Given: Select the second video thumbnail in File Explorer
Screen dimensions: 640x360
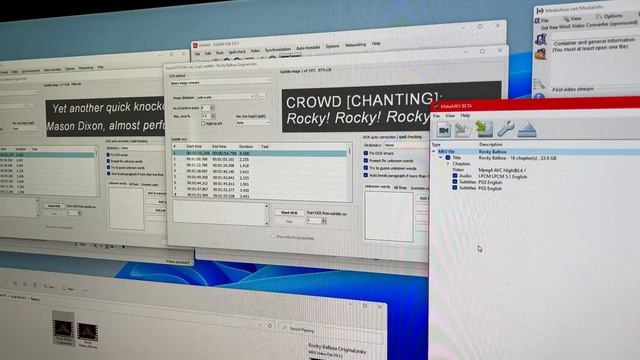Looking at the screenshot, I should (87, 335).
